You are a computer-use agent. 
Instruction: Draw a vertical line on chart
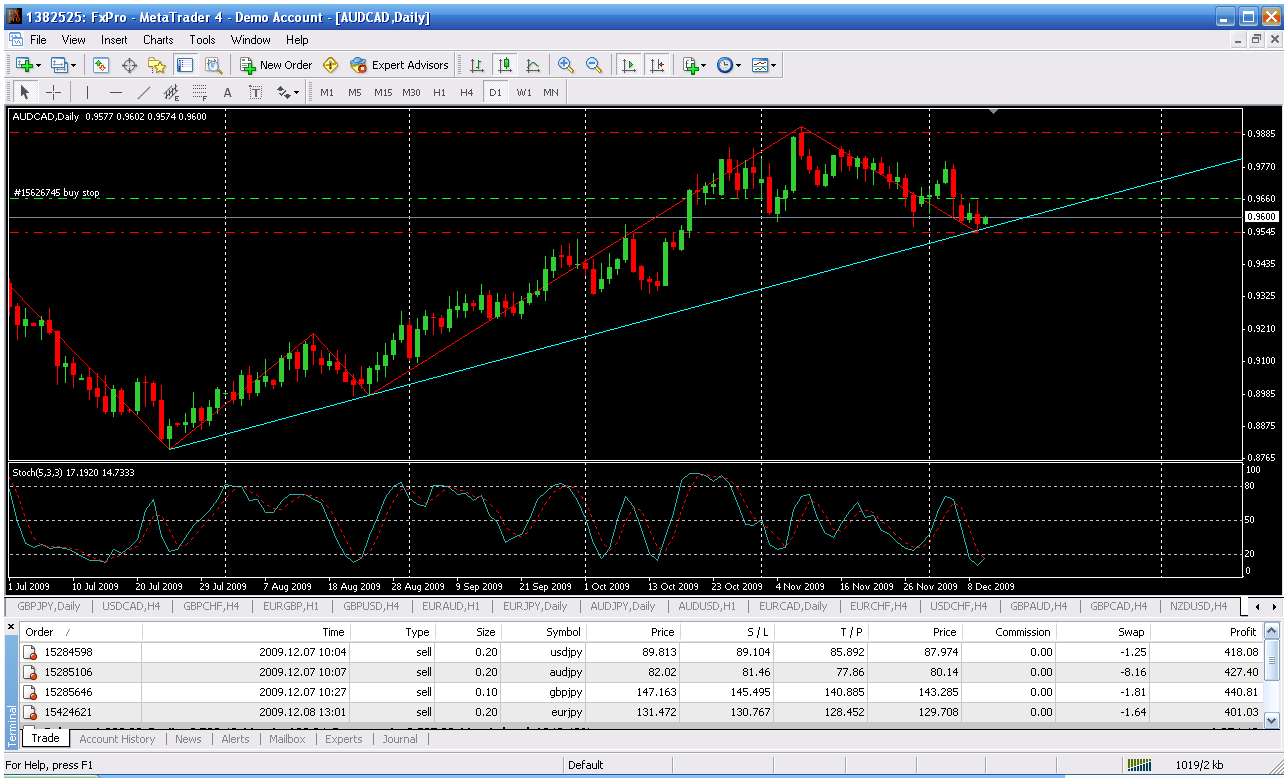pos(88,92)
